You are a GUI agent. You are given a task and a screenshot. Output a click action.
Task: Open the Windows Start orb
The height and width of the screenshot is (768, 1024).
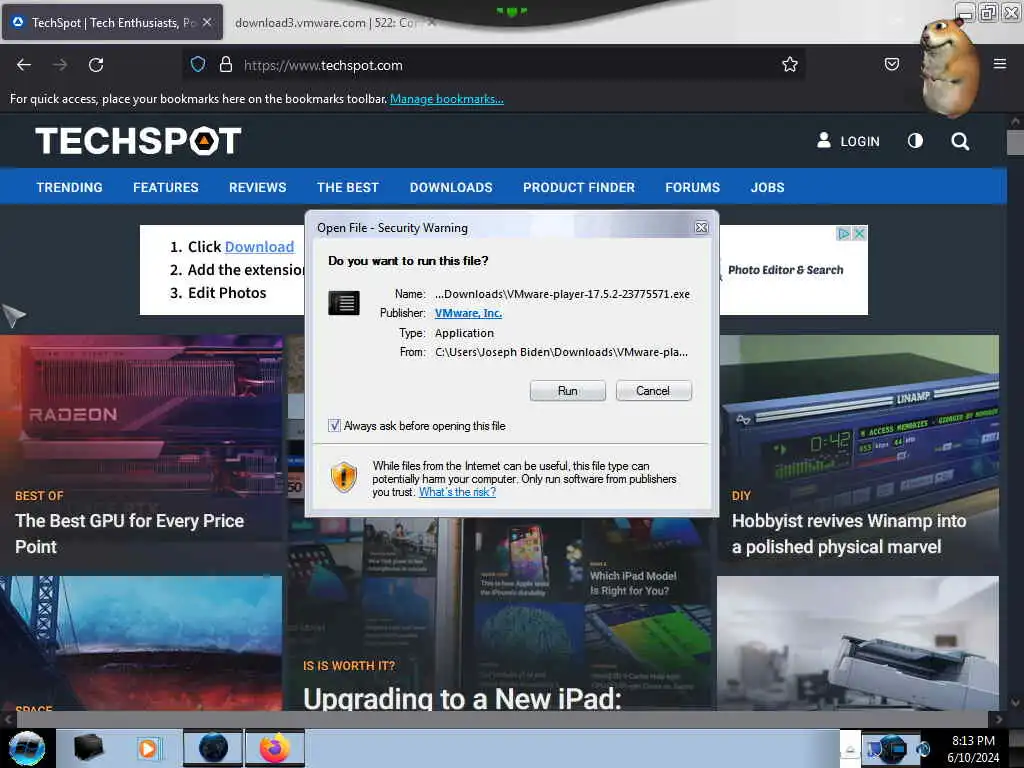[x=27, y=748]
